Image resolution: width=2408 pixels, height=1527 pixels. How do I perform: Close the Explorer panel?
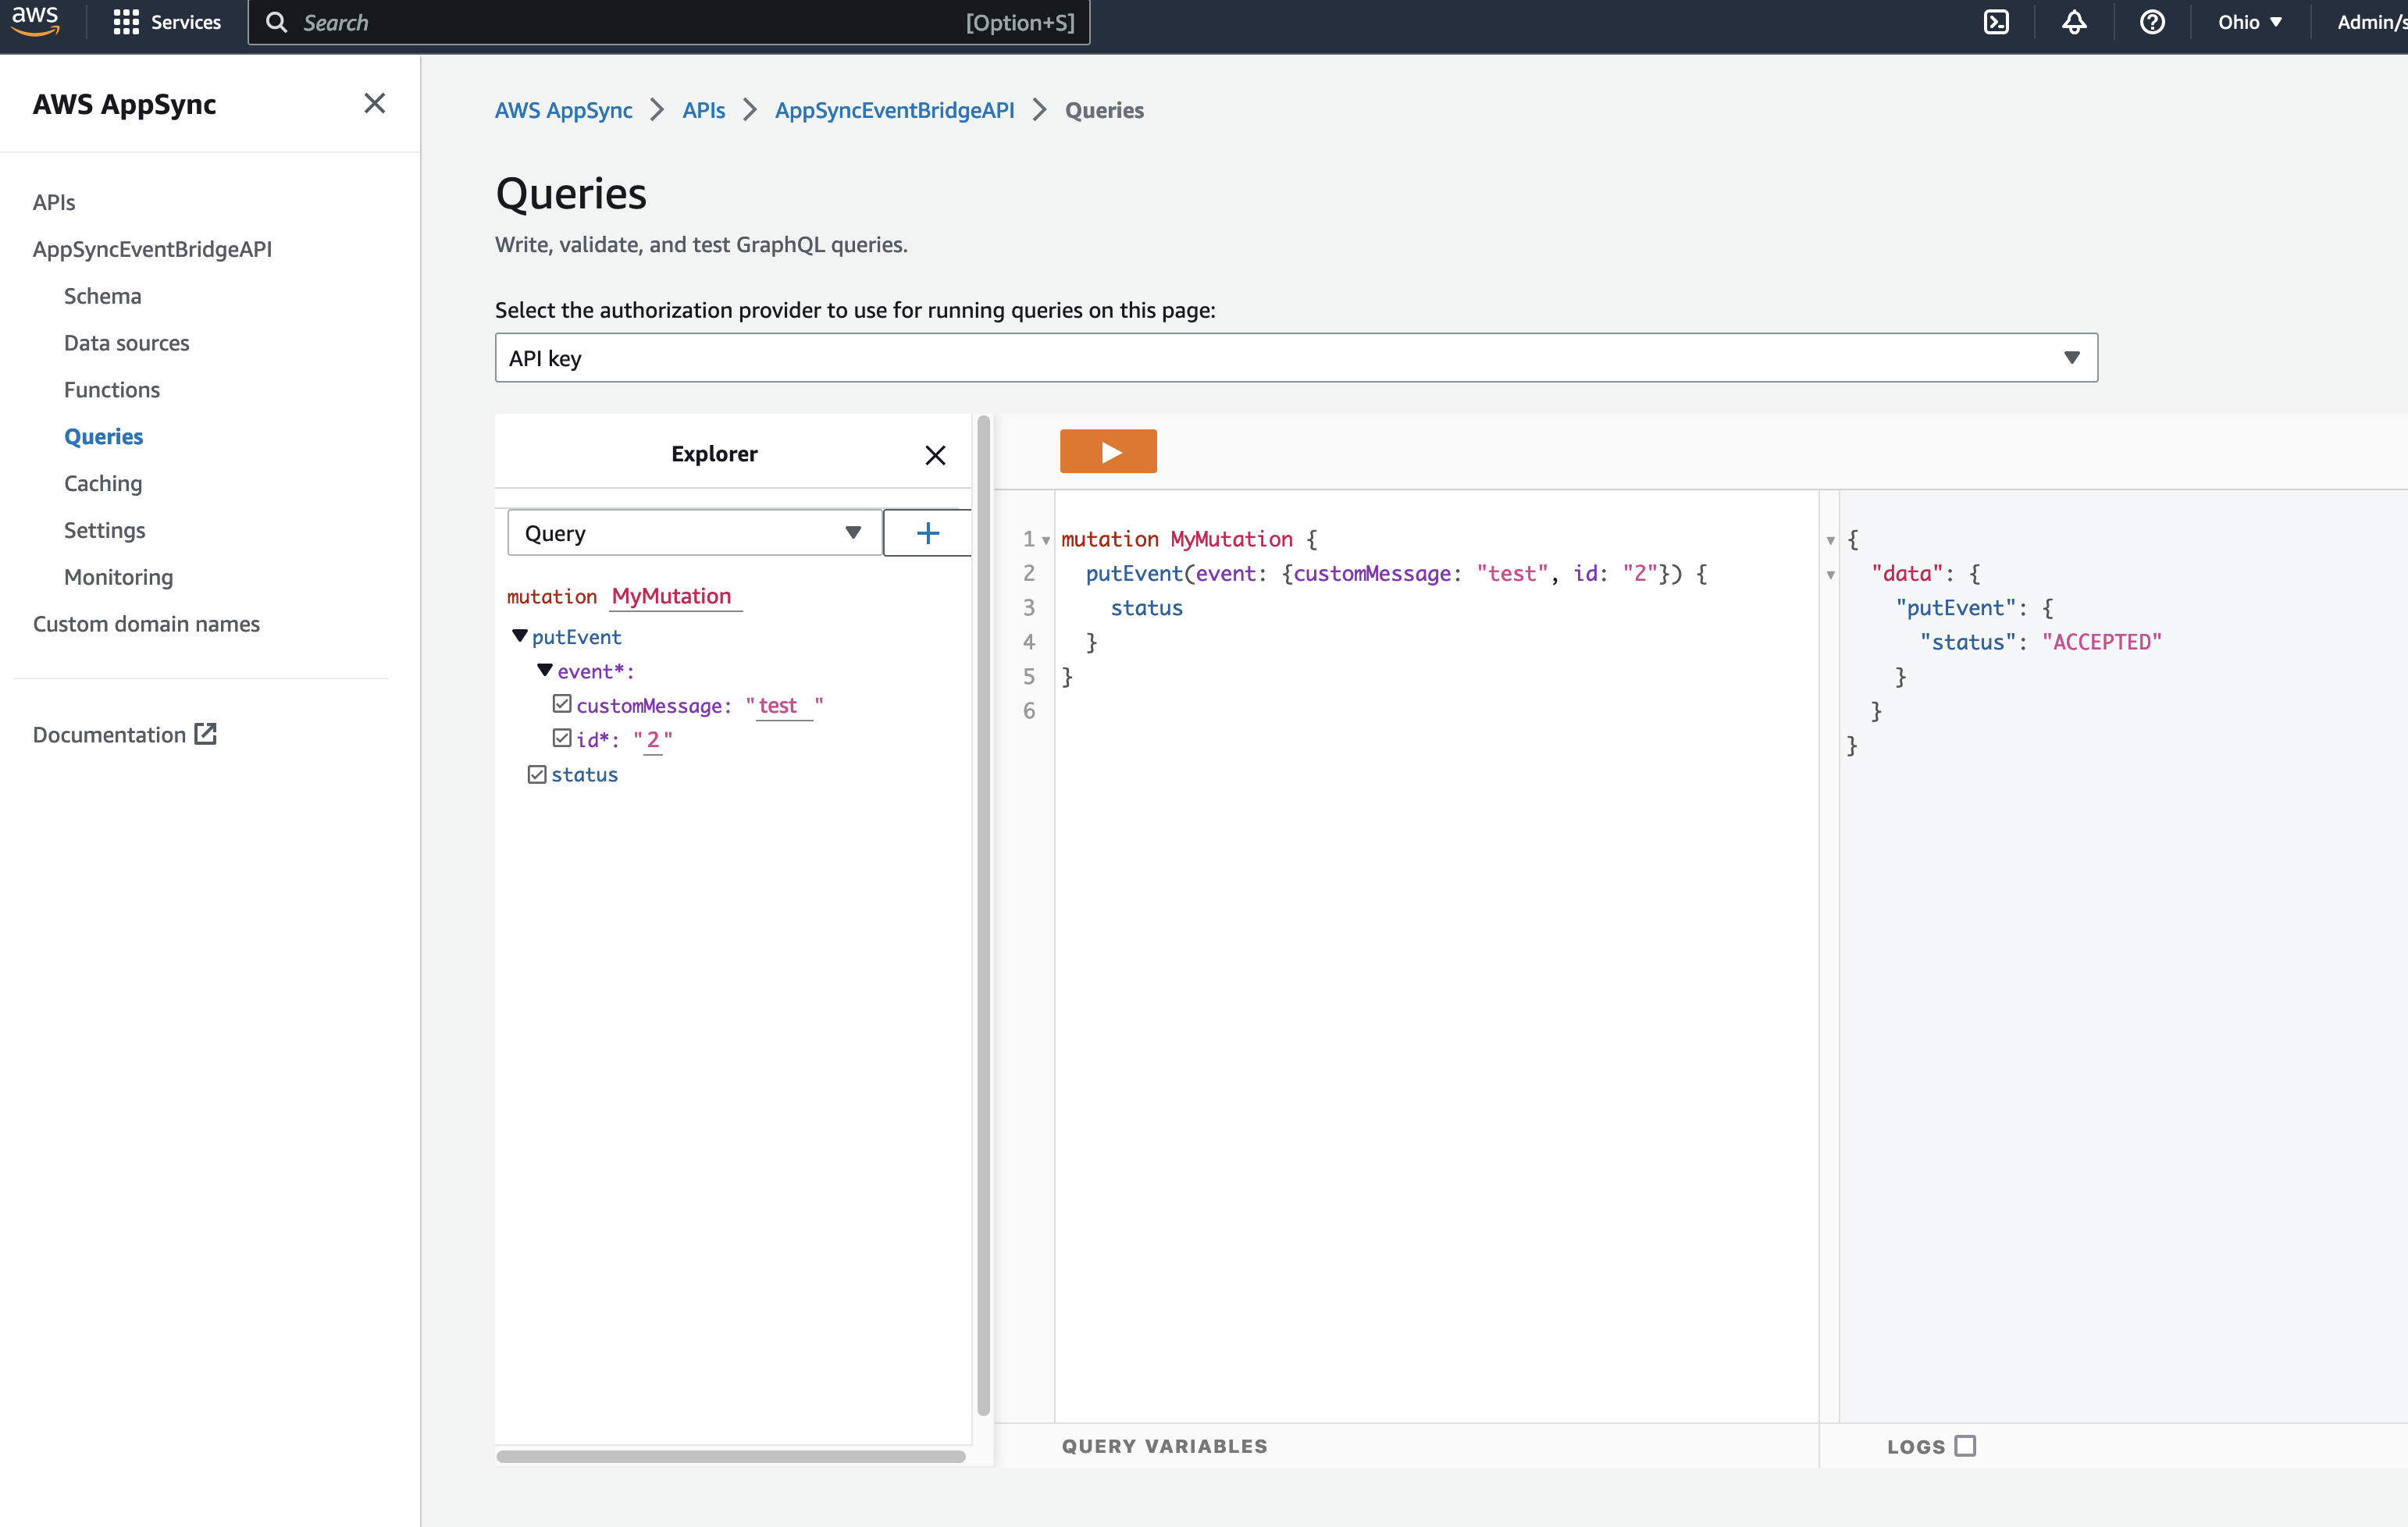tap(935, 455)
